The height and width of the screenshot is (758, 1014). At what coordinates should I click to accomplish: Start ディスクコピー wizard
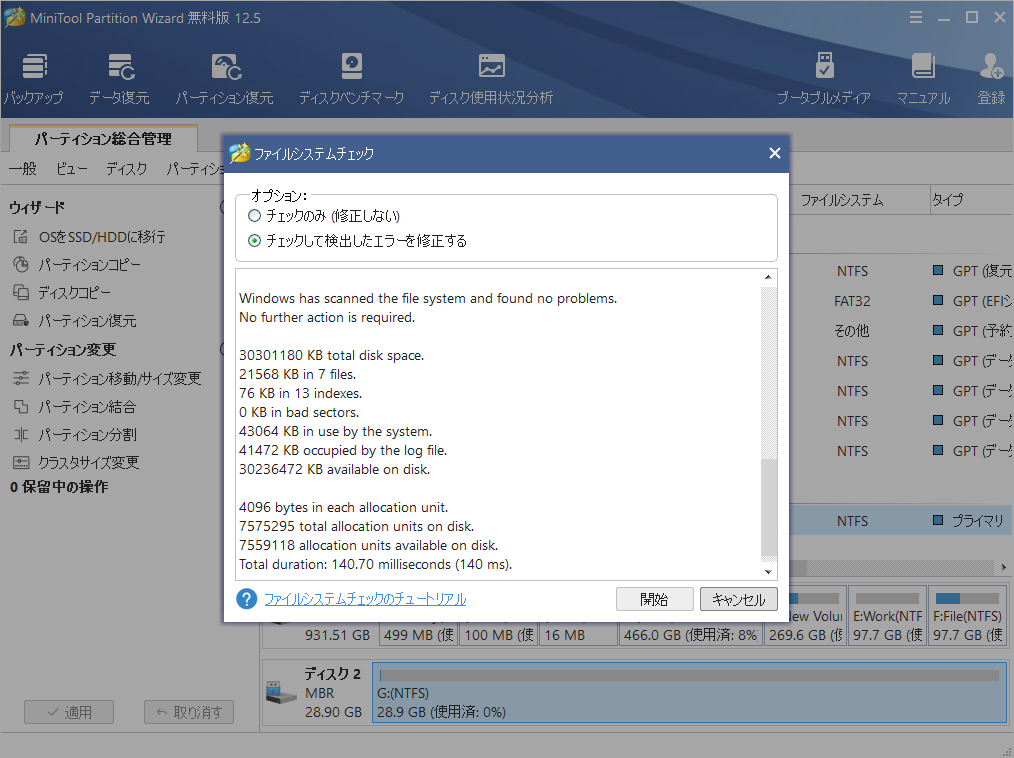(x=62, y=292)
